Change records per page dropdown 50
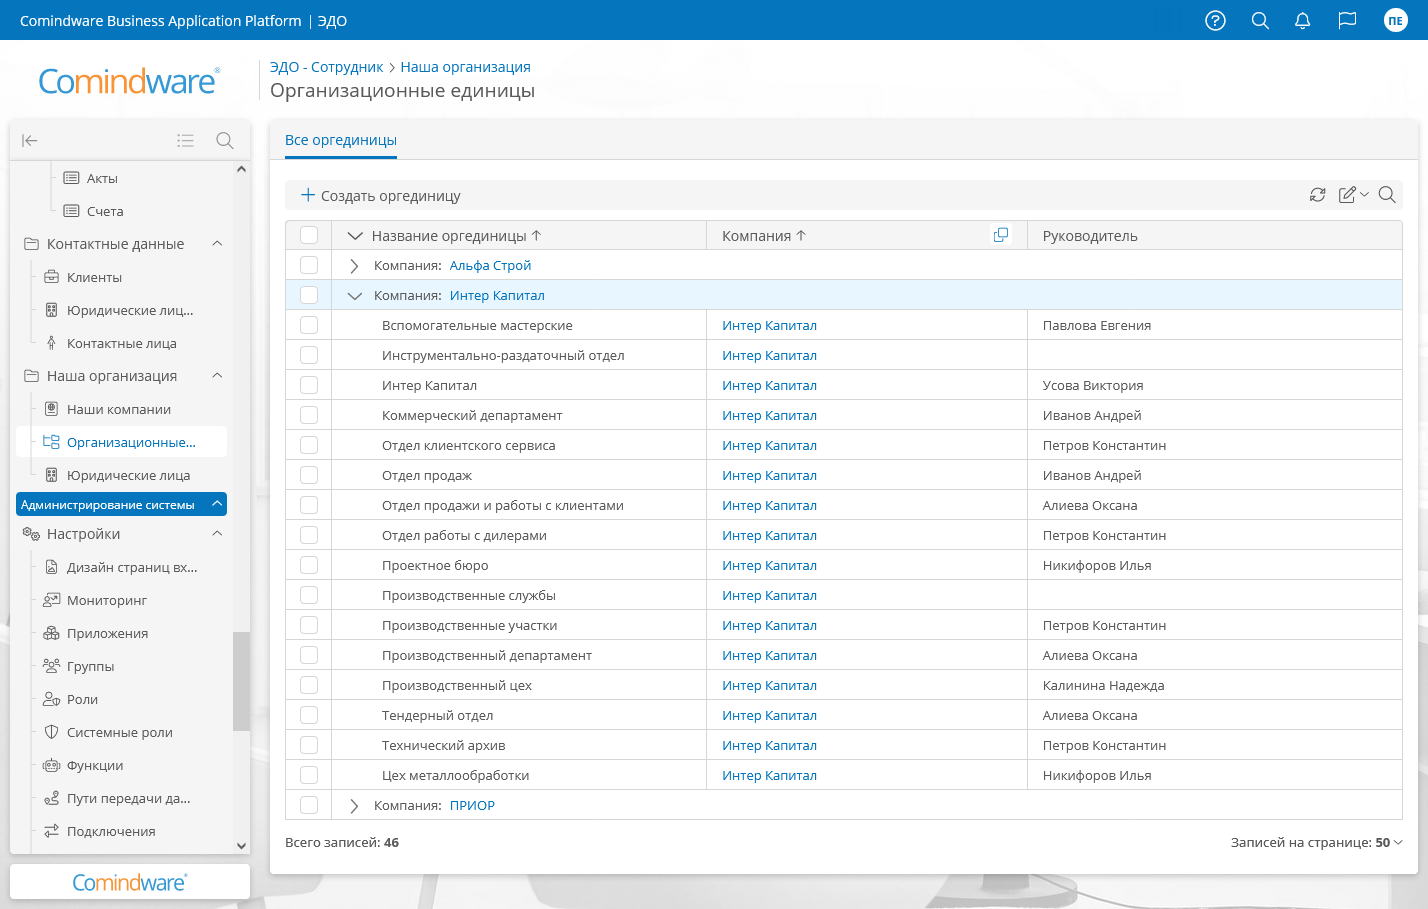This screenshot has width=1428, height=909. (x=1389, y=842)
